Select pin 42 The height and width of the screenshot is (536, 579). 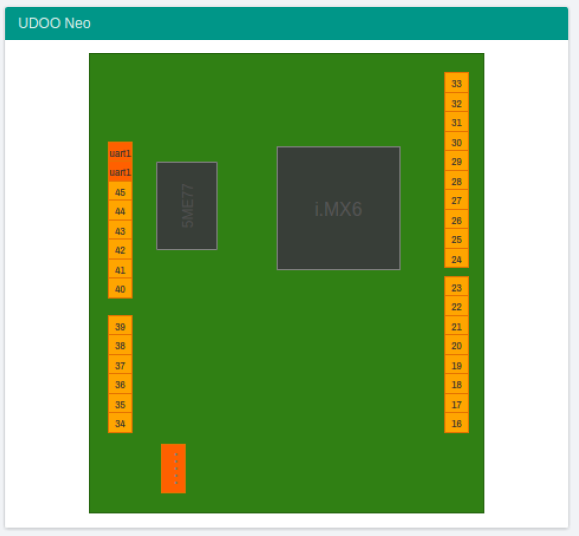click(120, 250)
